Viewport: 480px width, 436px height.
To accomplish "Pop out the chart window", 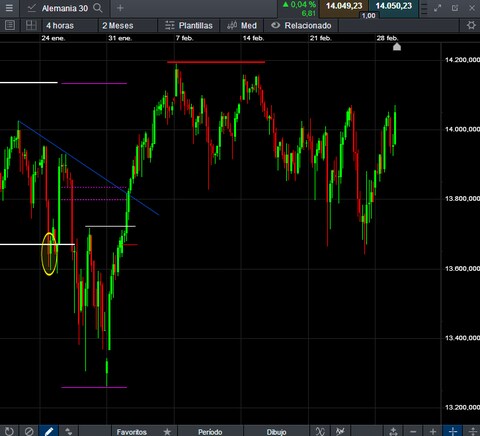I will point(455,8).
